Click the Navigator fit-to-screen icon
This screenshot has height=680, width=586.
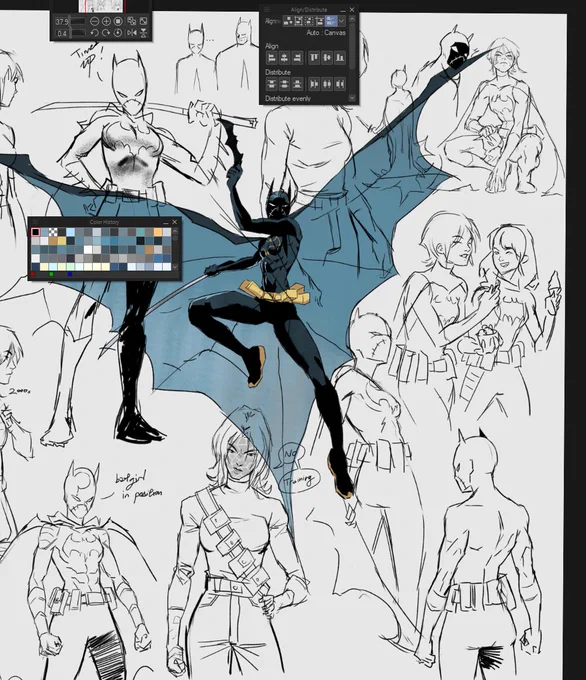click(x=143, y=21)
